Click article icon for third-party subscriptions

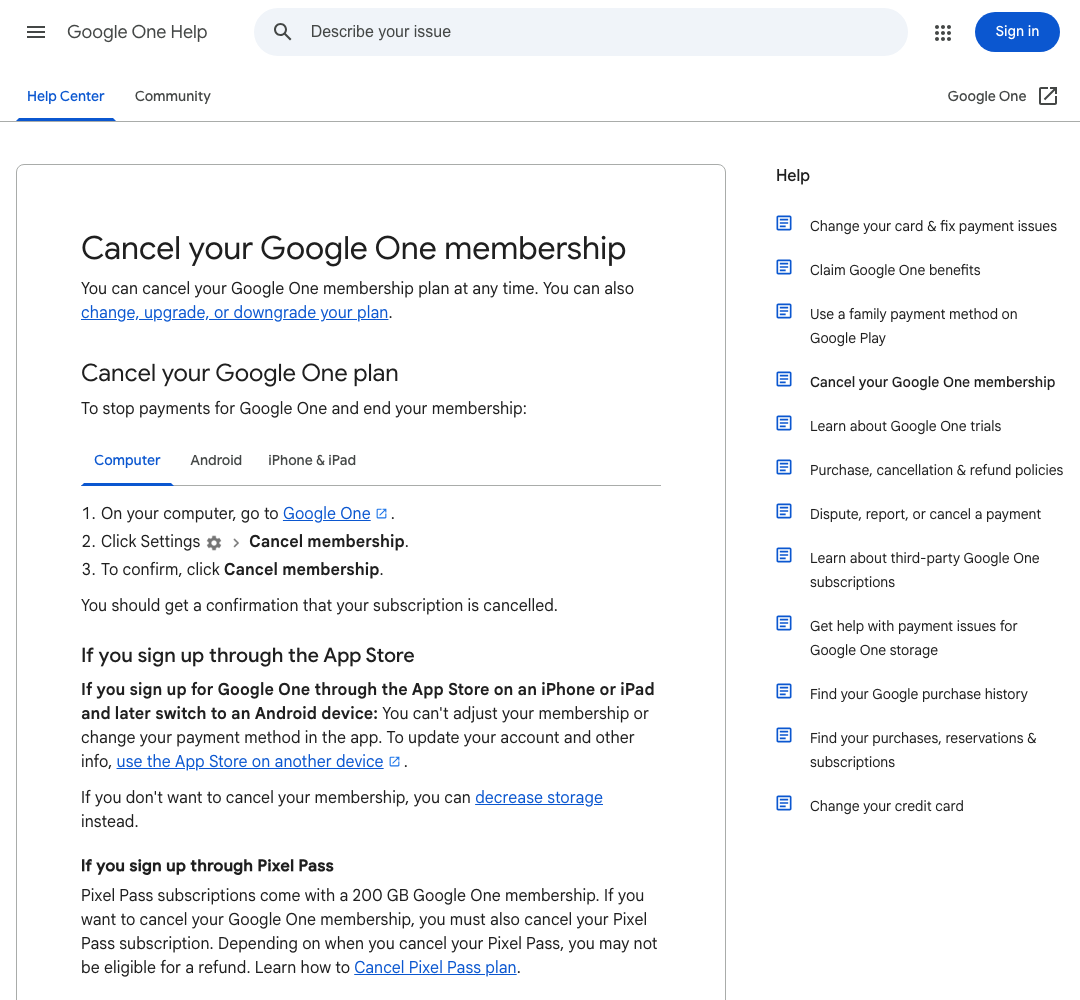point(784,555)
